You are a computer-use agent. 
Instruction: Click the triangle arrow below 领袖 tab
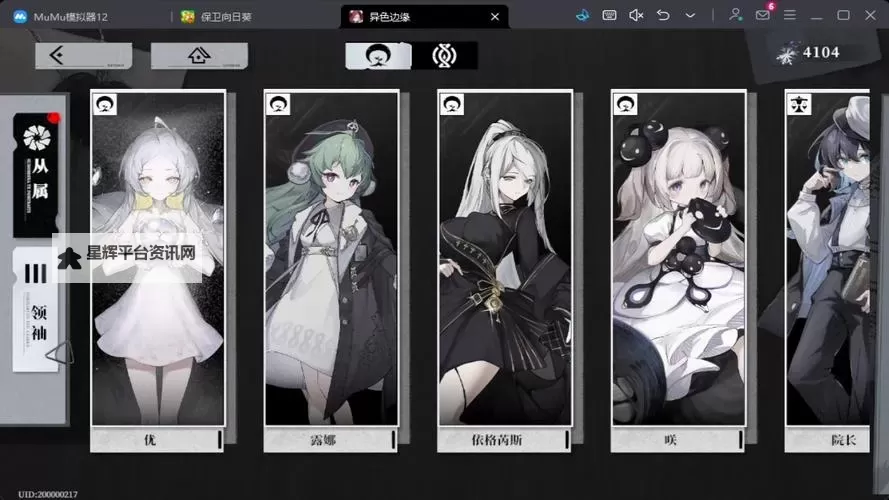point(60,353)
